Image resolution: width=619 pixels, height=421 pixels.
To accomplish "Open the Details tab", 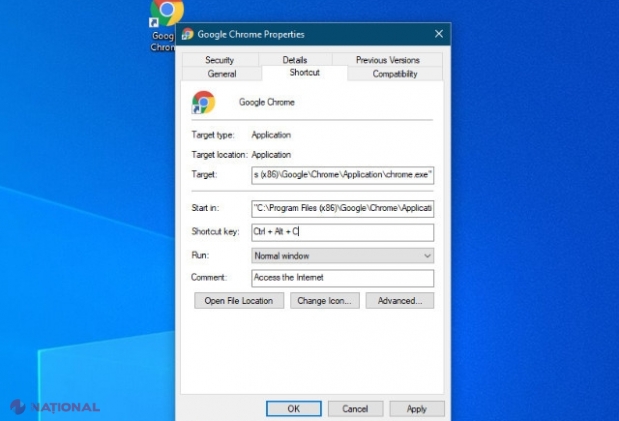I will [x=295, y=60].
